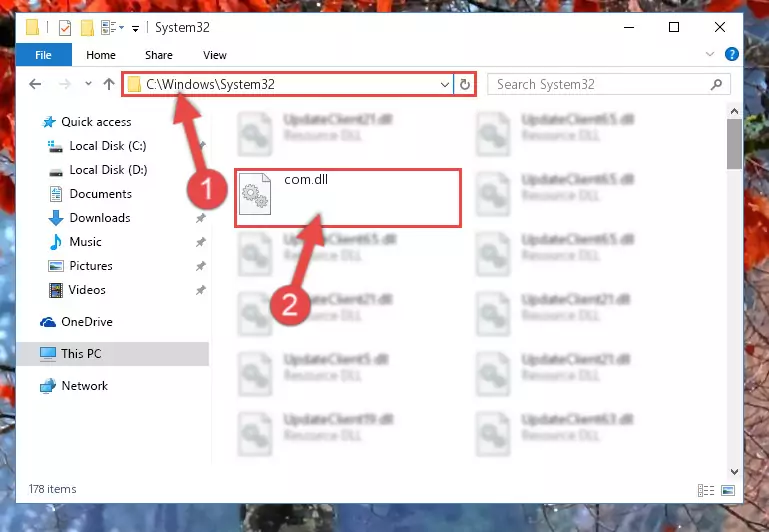
Task: Open Help with the blue question icon
Action: pos(731,54)
